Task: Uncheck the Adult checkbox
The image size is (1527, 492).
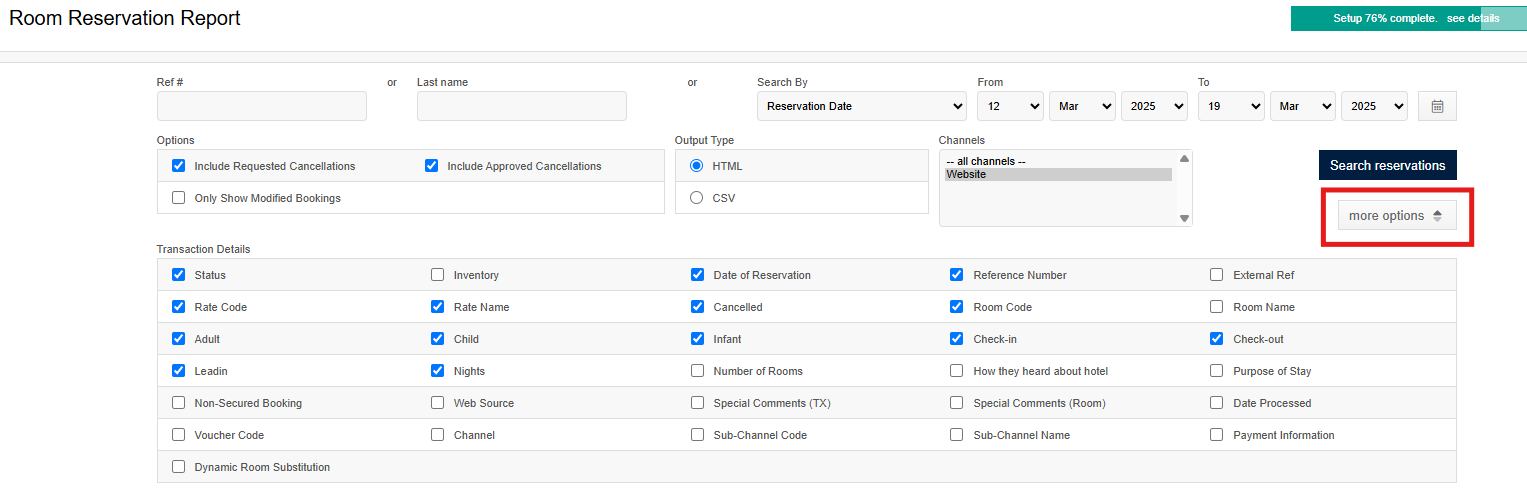Action: click(x=179, y=339)
